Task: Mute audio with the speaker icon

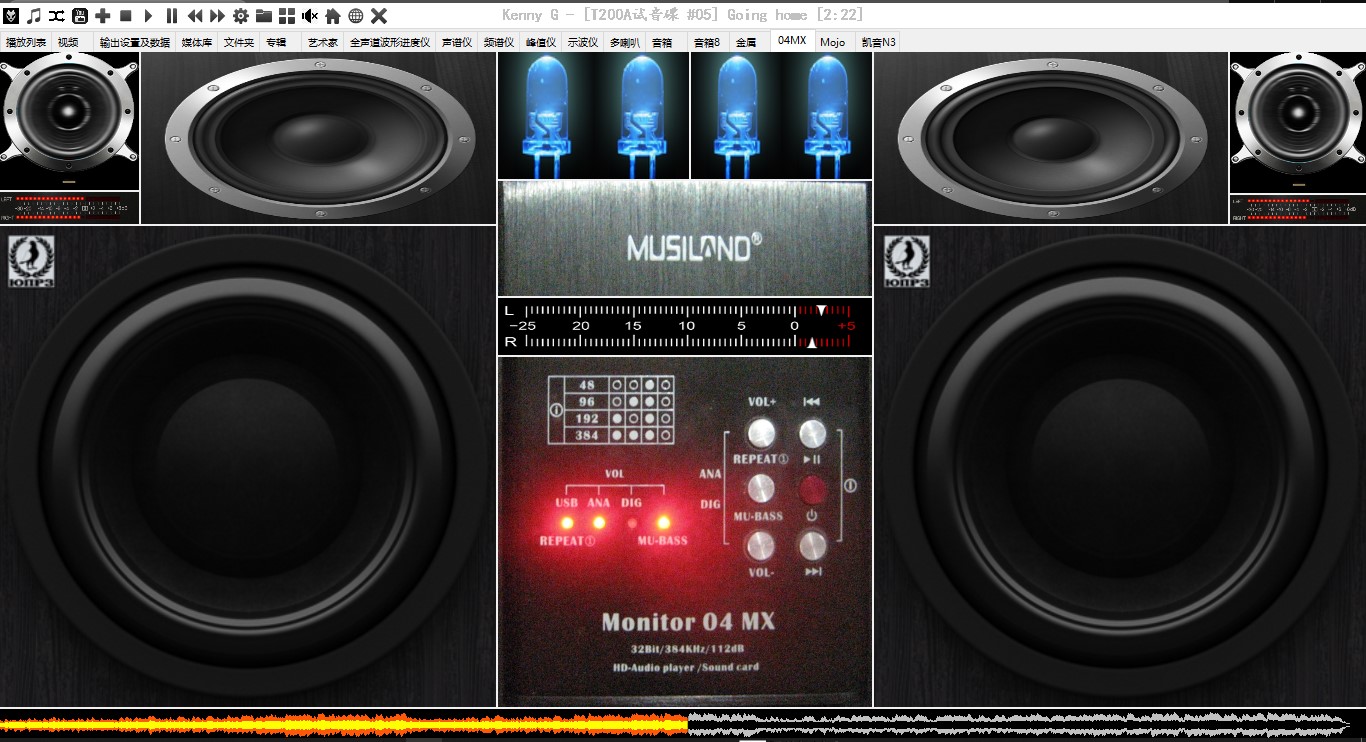Action: tap(310, 15)
